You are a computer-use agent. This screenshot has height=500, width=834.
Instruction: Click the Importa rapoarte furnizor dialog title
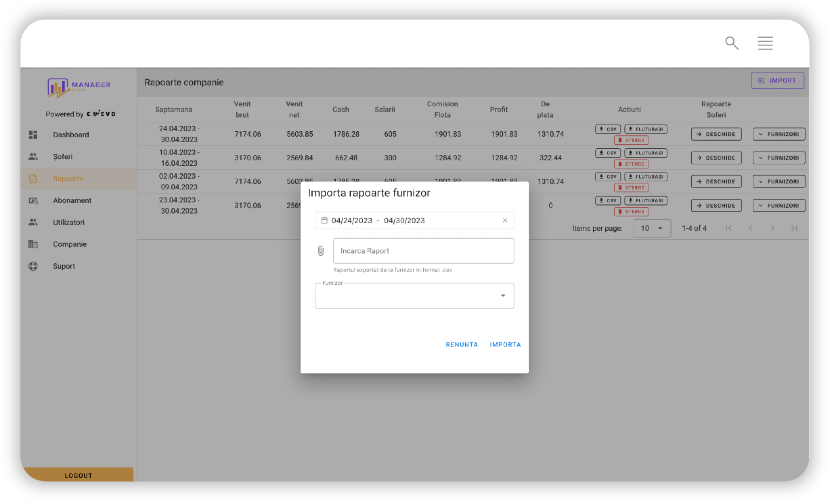click(369, 193)
